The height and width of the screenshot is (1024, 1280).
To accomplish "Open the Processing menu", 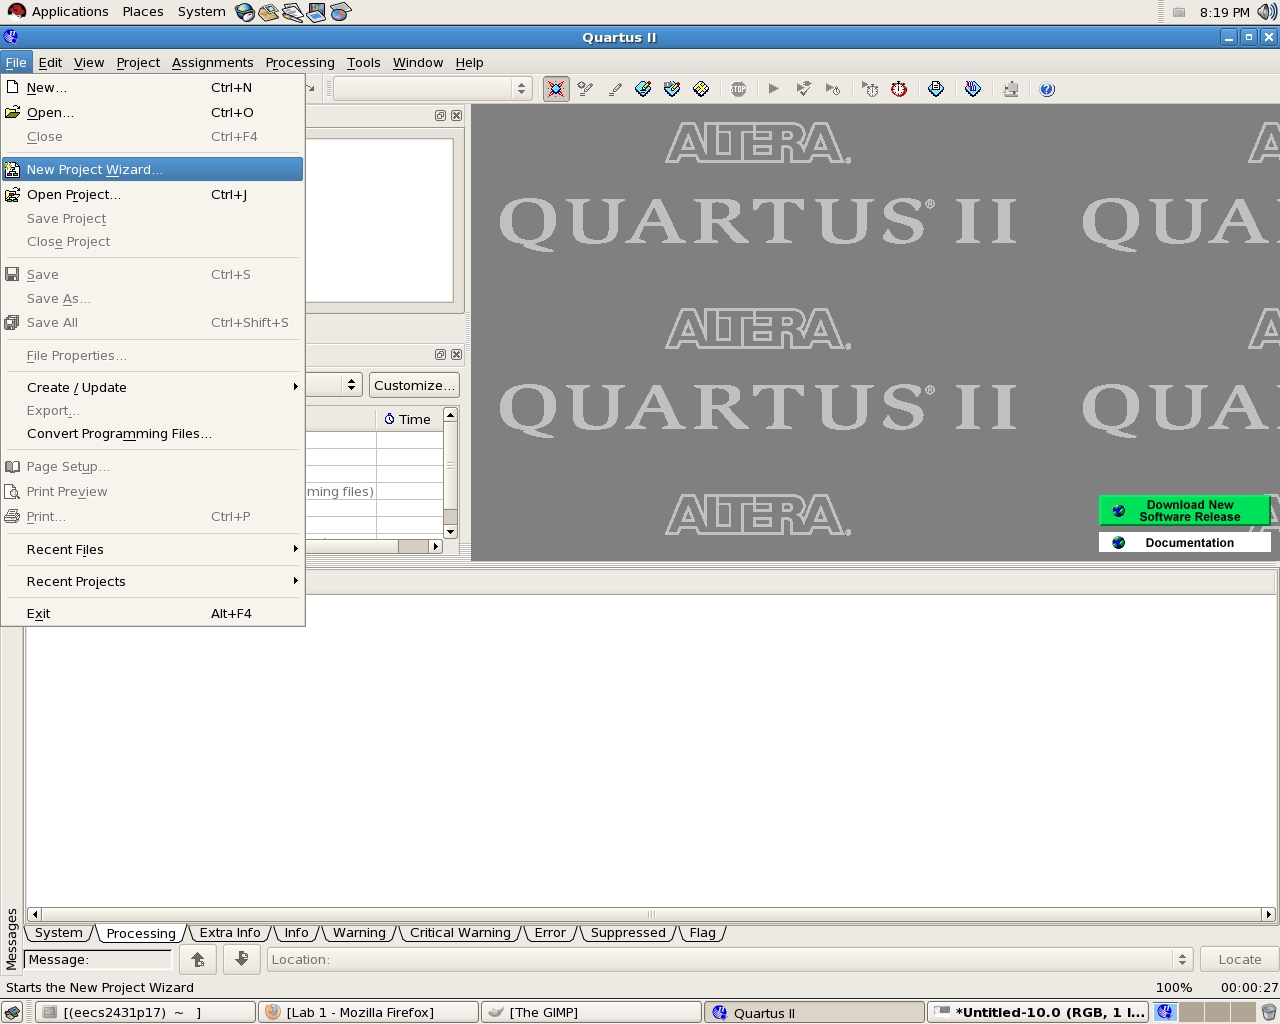I will click(300, 62).
